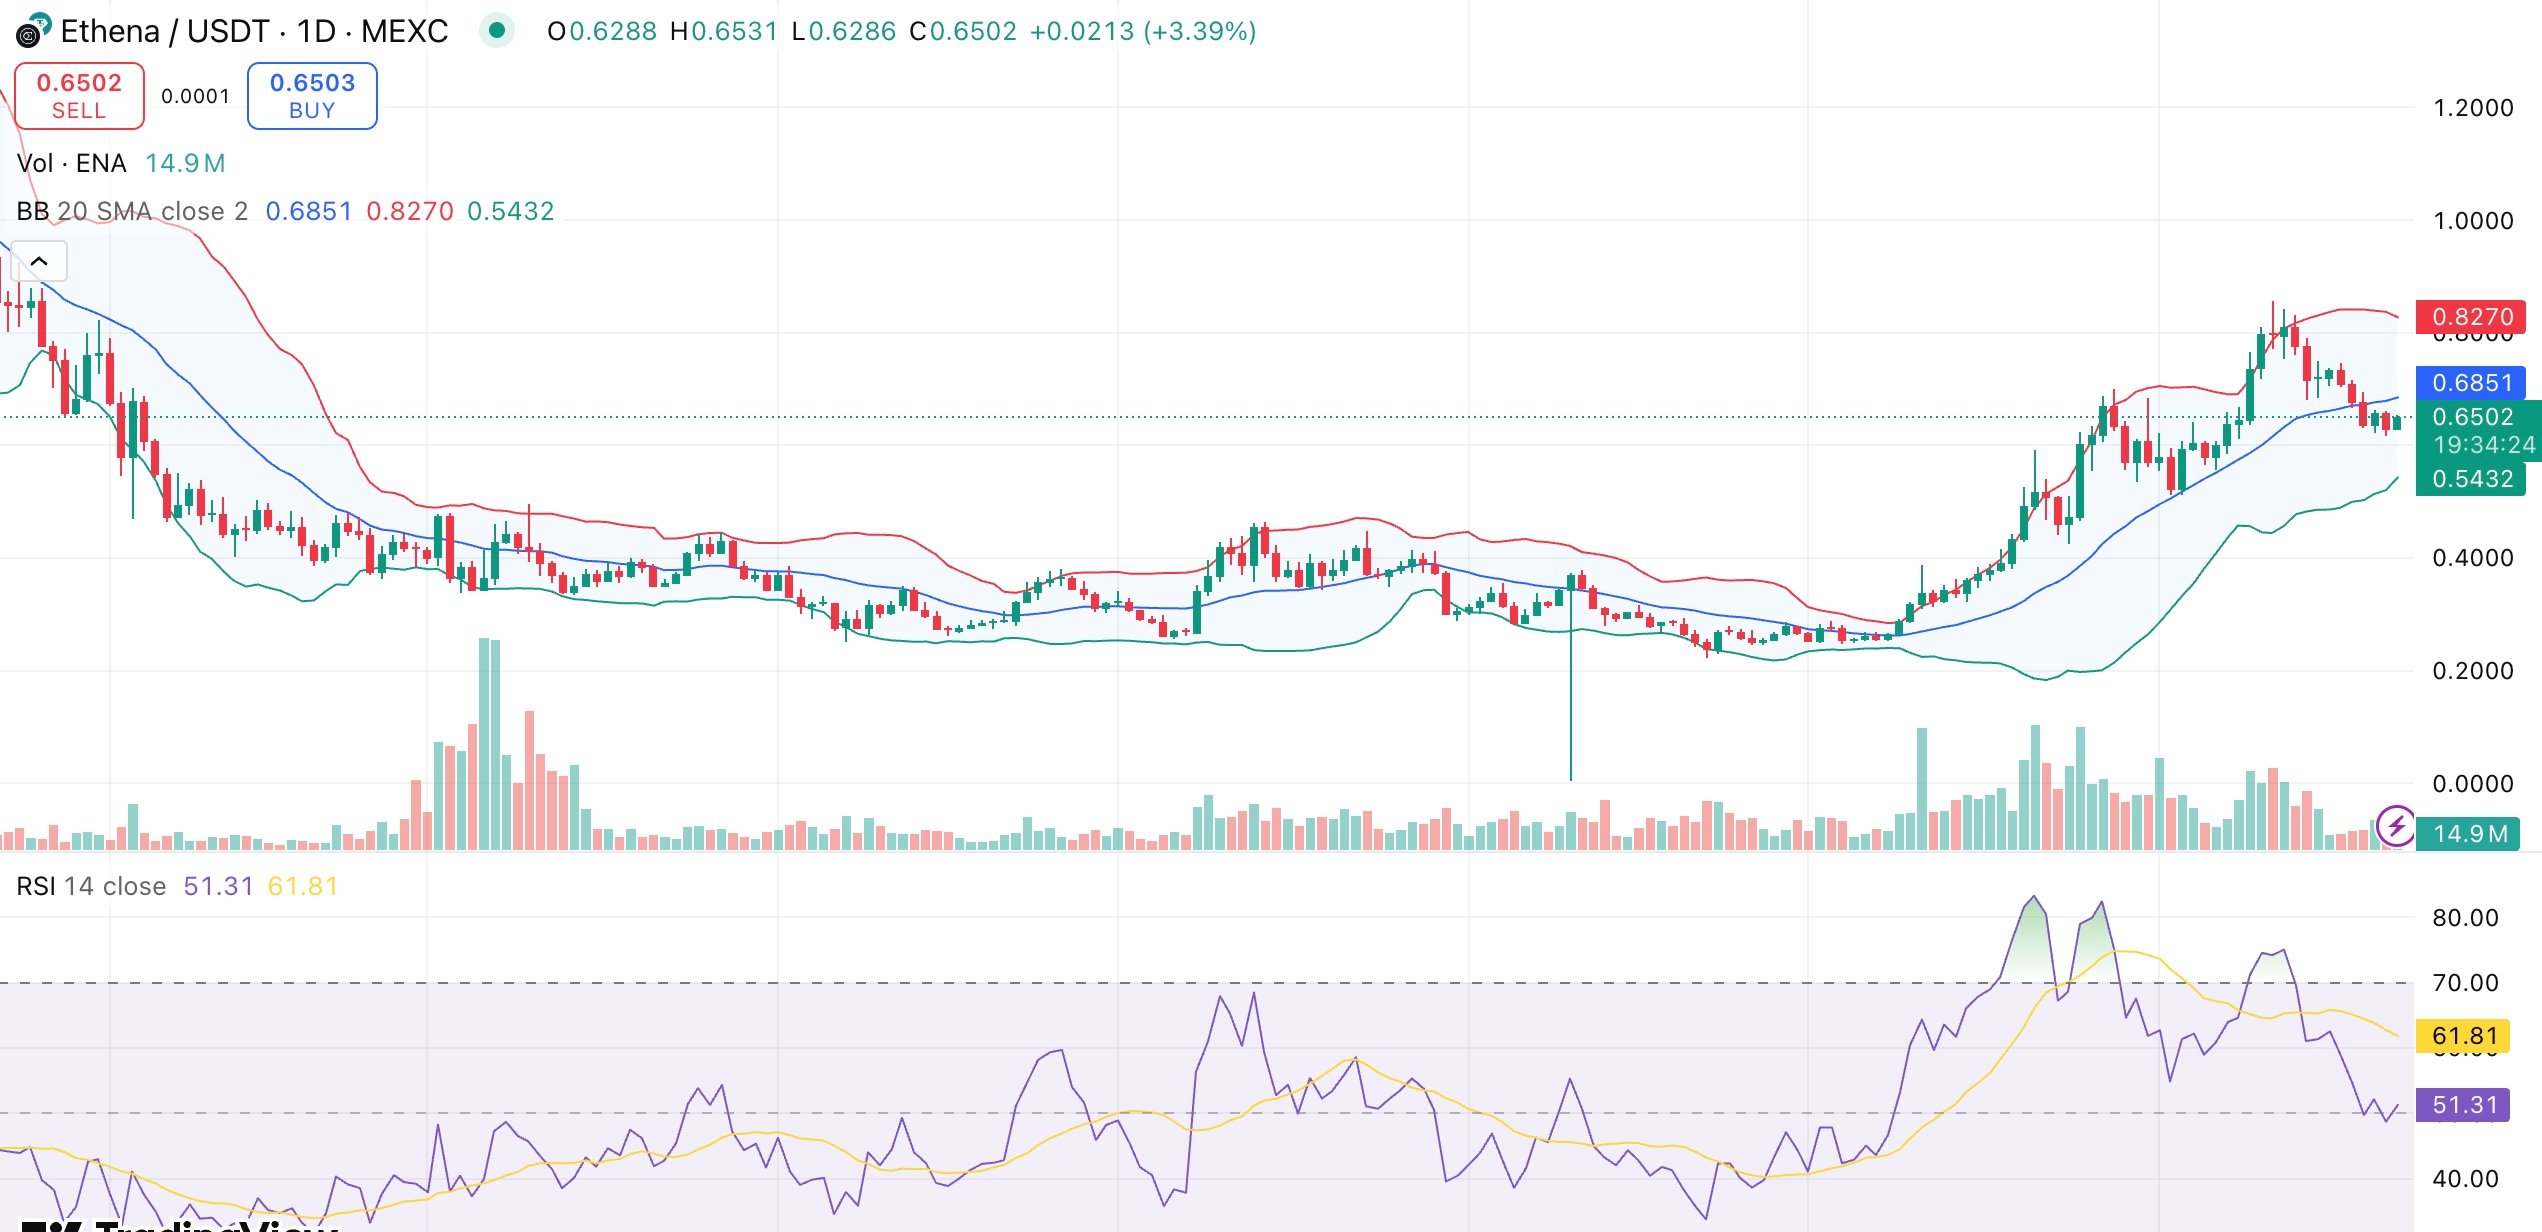Click the 0.0001 spread value between buy and sell

196,96
